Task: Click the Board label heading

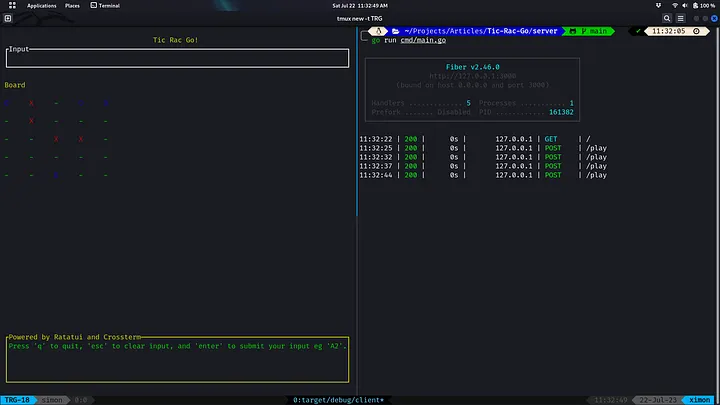Action: 15,85
